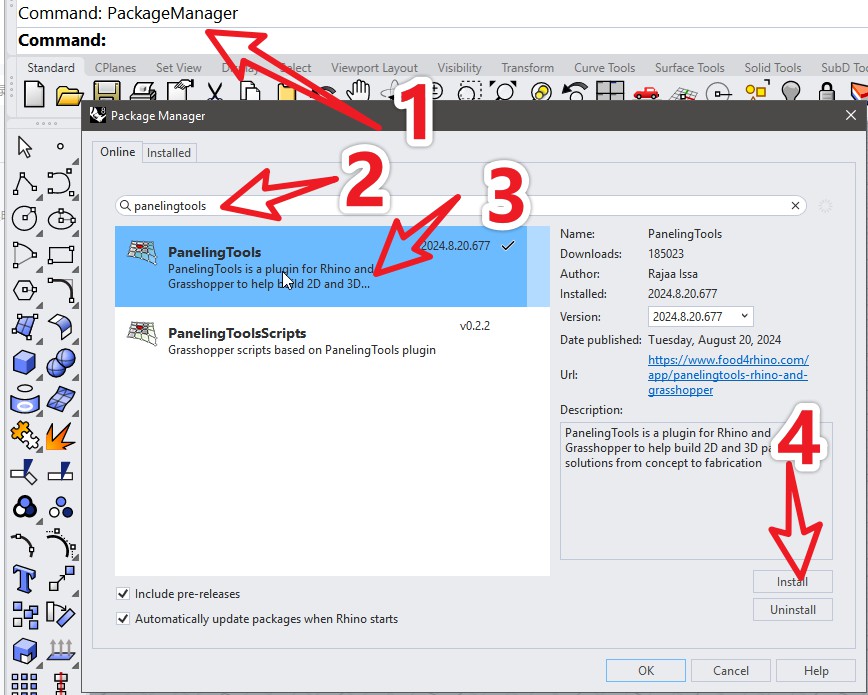The image size is (868, 695).
Task: Select the Text object tool
Action: point(24,579)
